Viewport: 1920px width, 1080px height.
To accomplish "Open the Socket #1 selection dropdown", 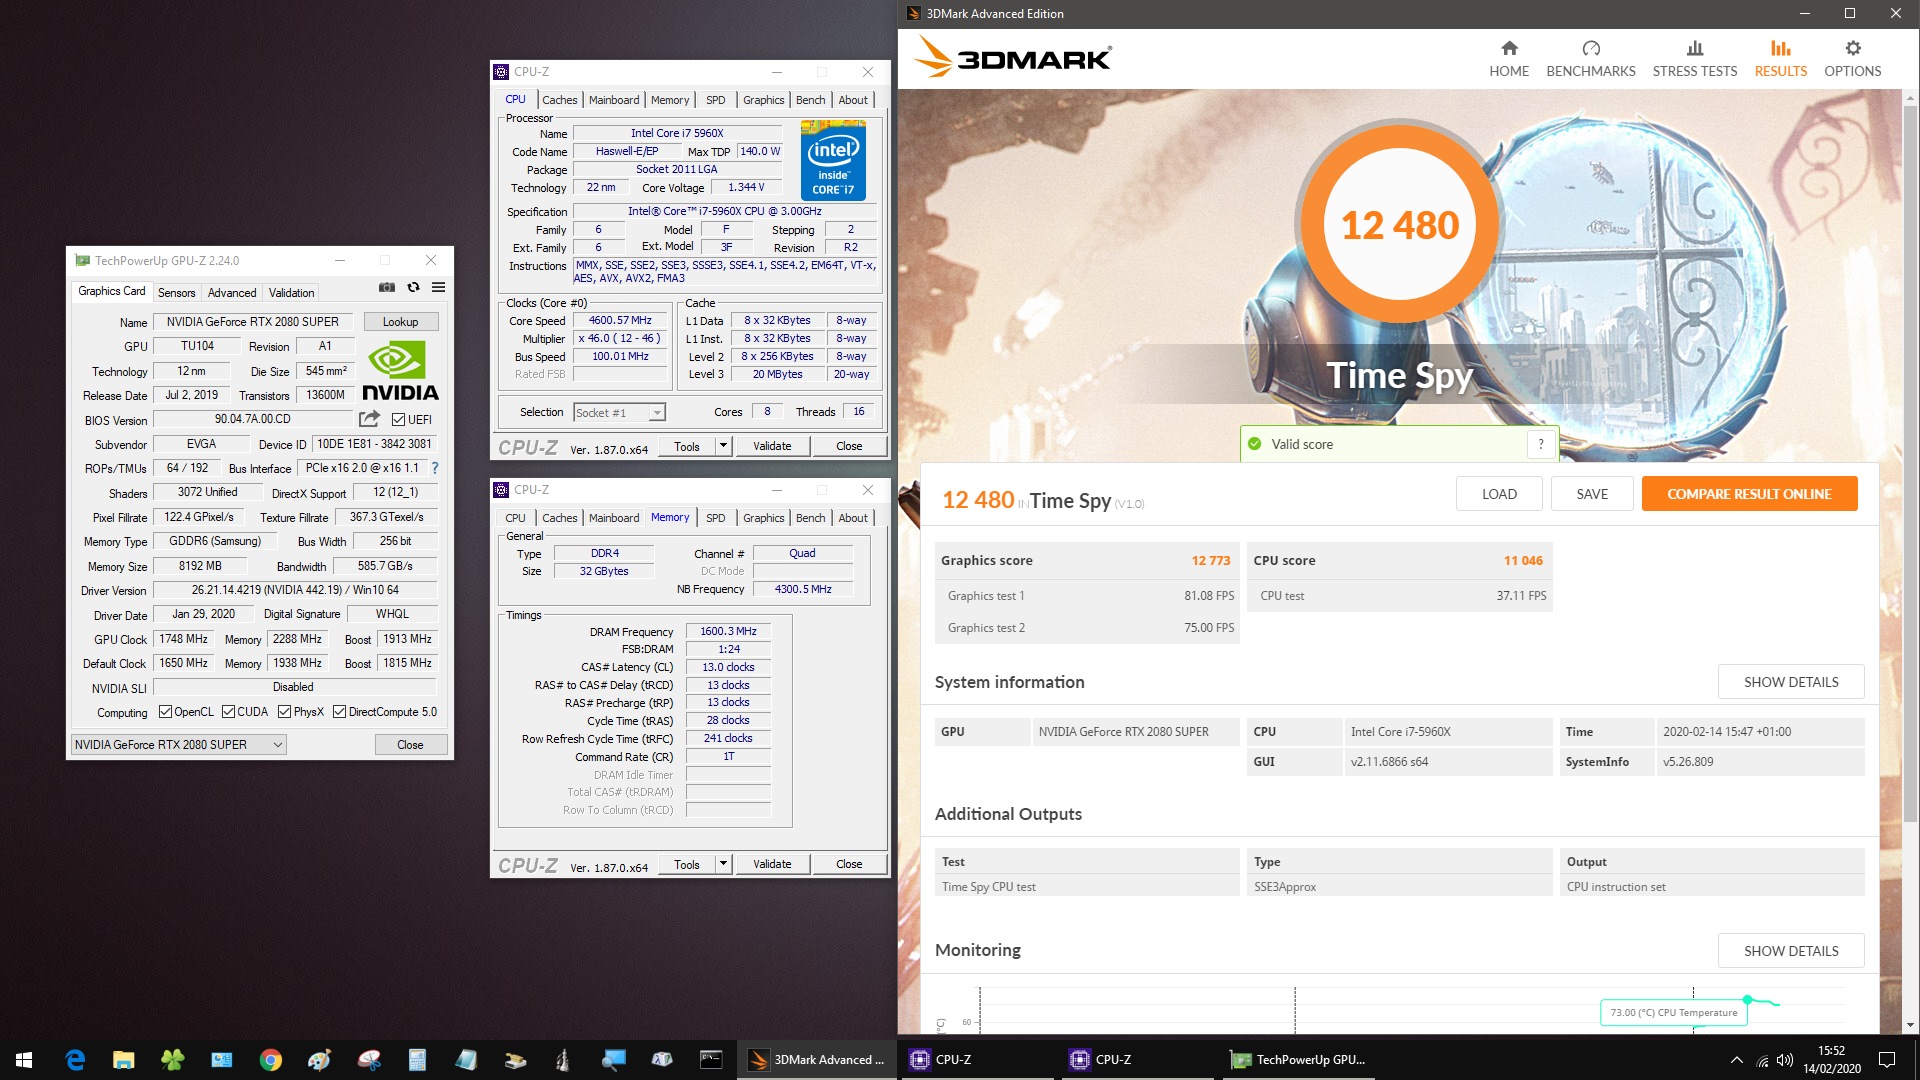I will pos(655,411).
